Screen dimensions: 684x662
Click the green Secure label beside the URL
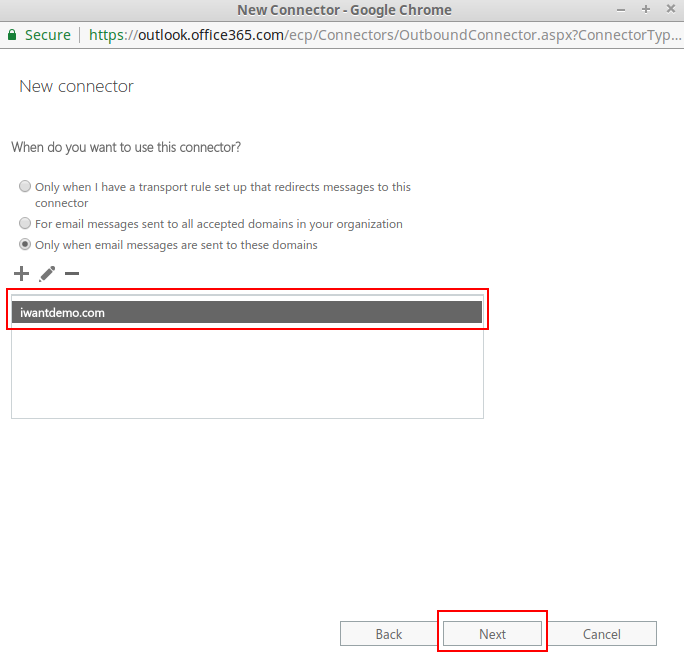point(47,34)
